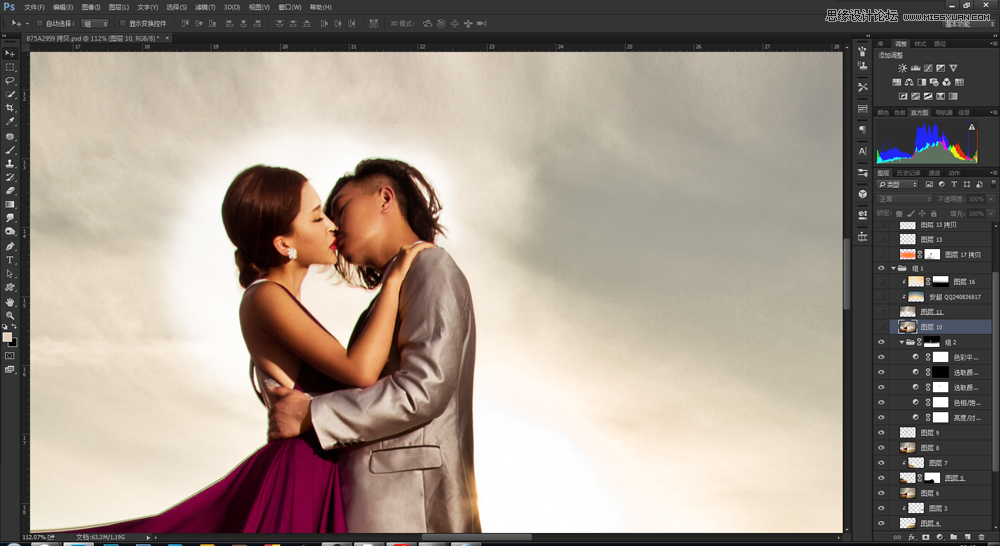Click the background color swatch

13,343
